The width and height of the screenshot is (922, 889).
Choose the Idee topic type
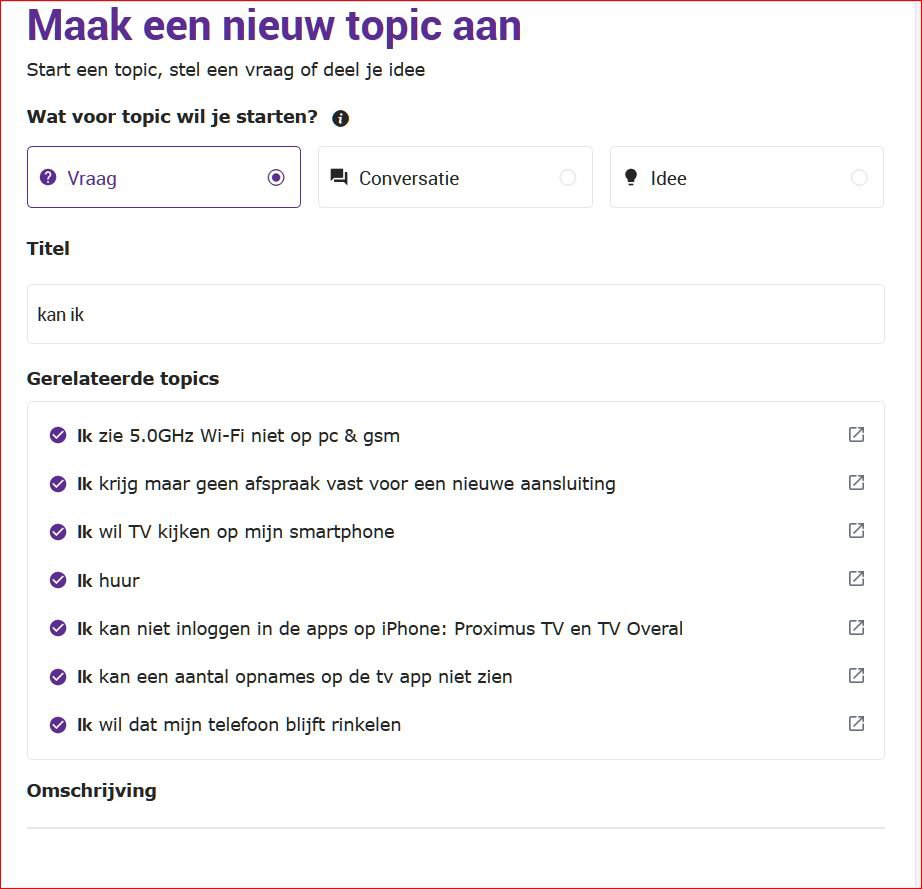[747, 177]
